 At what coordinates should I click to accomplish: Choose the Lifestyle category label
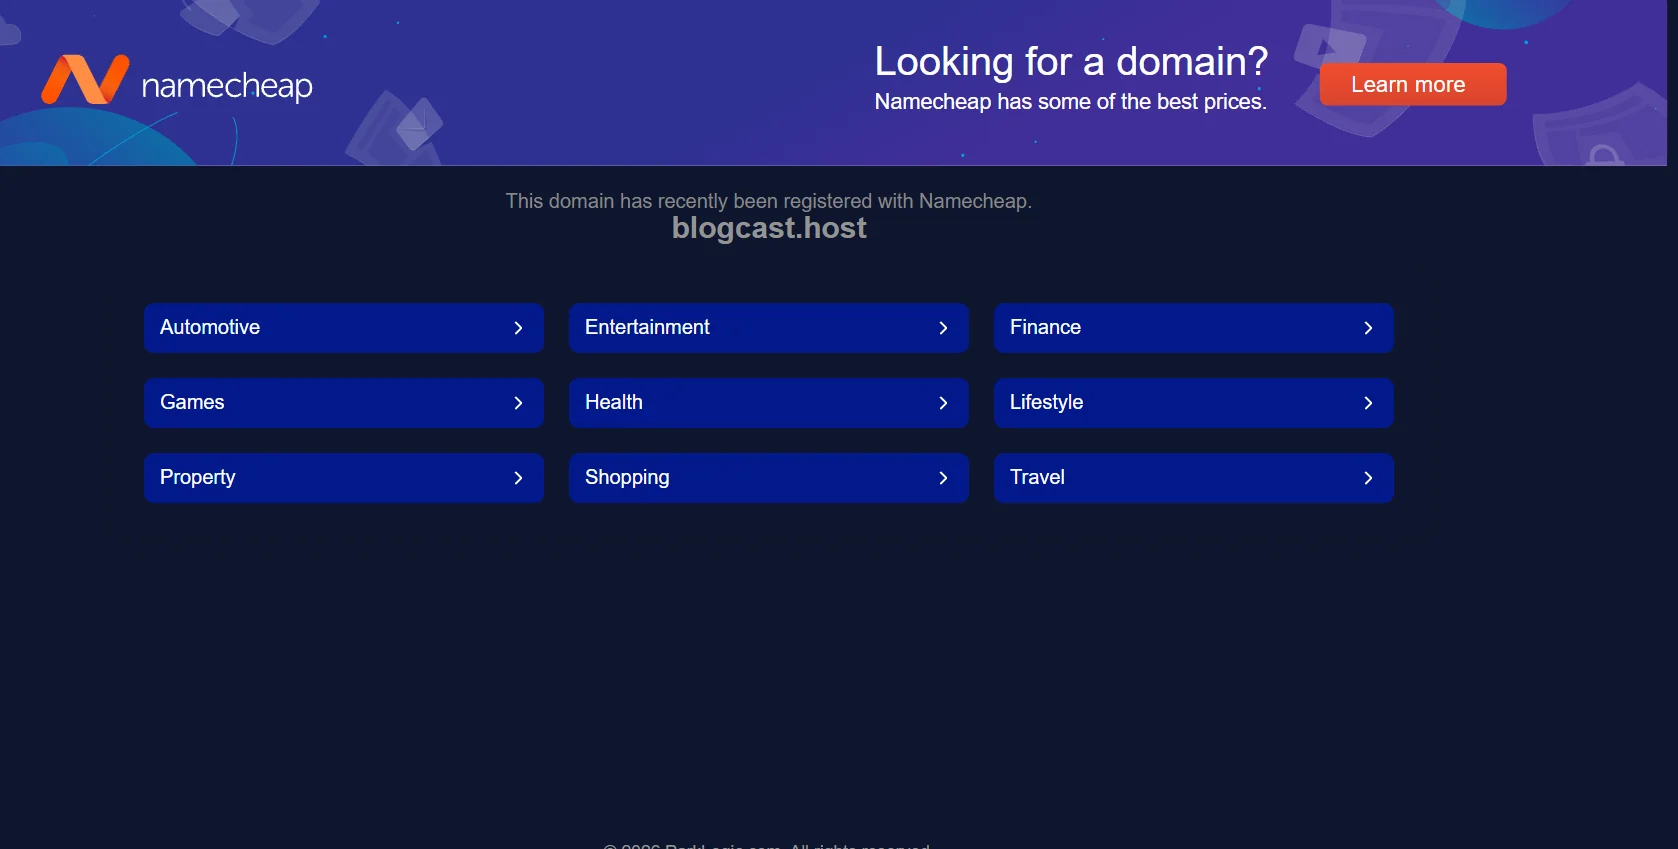coord(1046,402)
